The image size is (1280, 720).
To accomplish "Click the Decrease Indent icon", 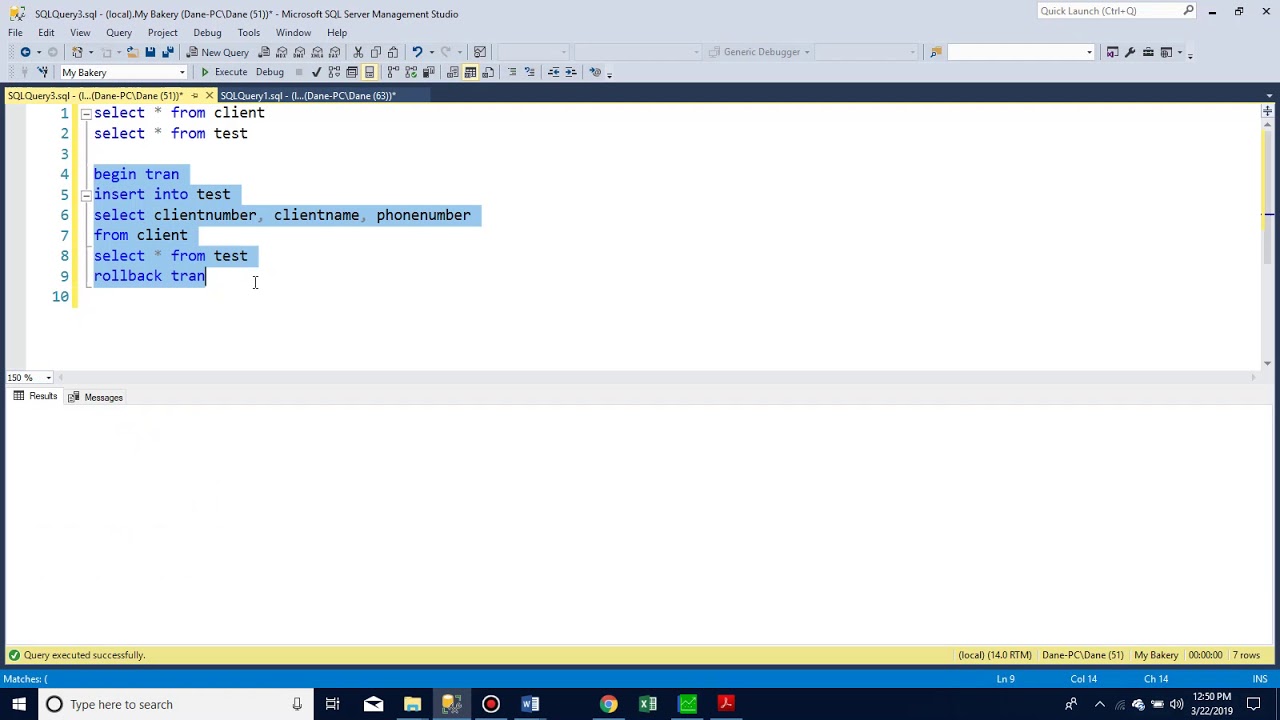I will point(553,72).
